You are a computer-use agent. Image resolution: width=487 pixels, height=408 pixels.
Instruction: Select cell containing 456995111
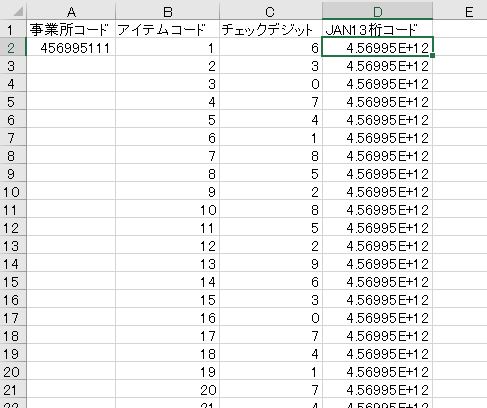pos(71,48)
